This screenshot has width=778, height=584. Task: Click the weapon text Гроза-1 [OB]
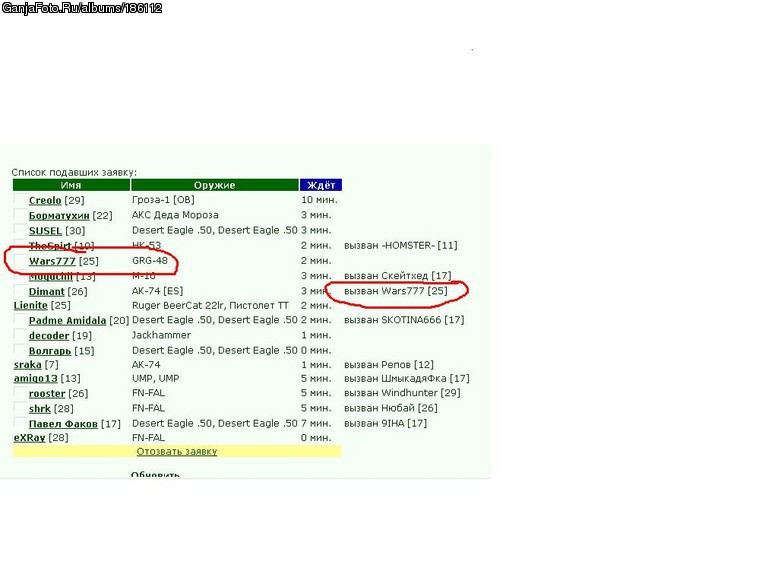tap(163, 200)
